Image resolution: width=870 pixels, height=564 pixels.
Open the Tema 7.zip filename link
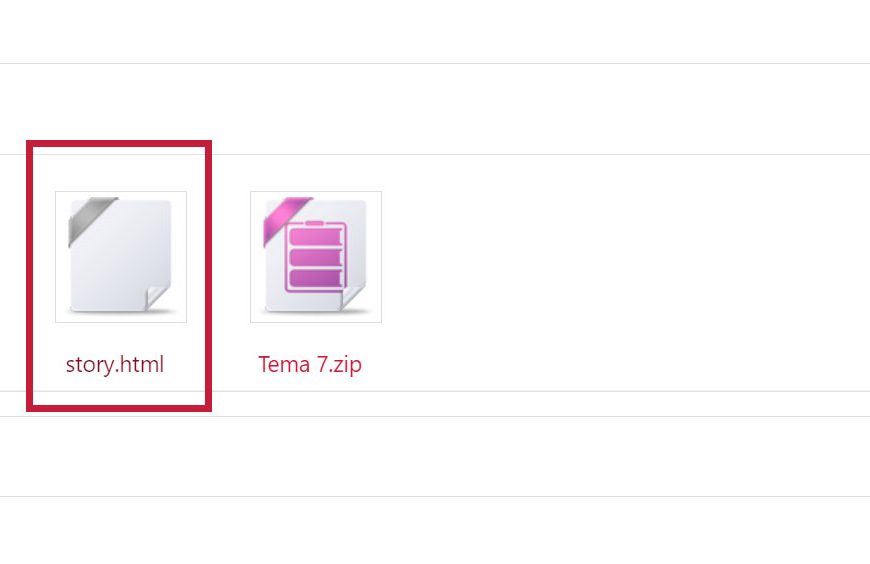tap(310, 365)
